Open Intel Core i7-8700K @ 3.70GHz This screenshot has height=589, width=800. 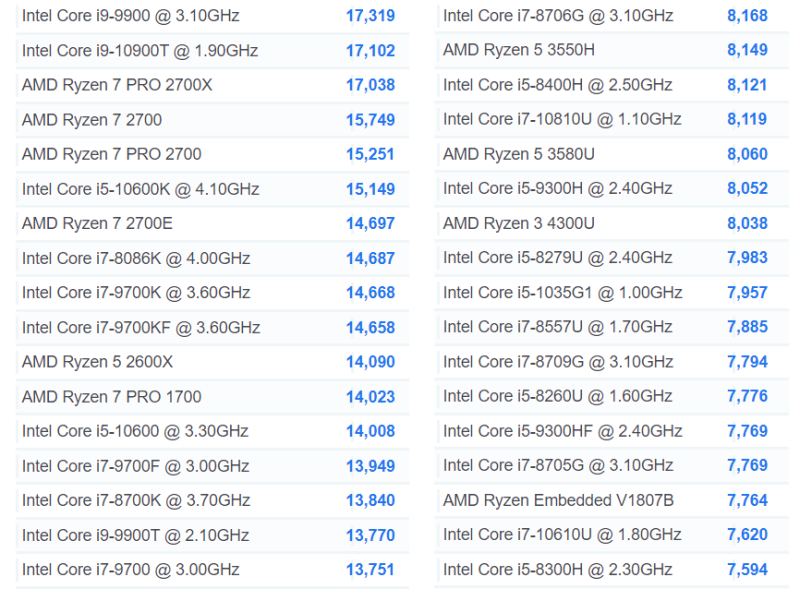click(136, 500)
